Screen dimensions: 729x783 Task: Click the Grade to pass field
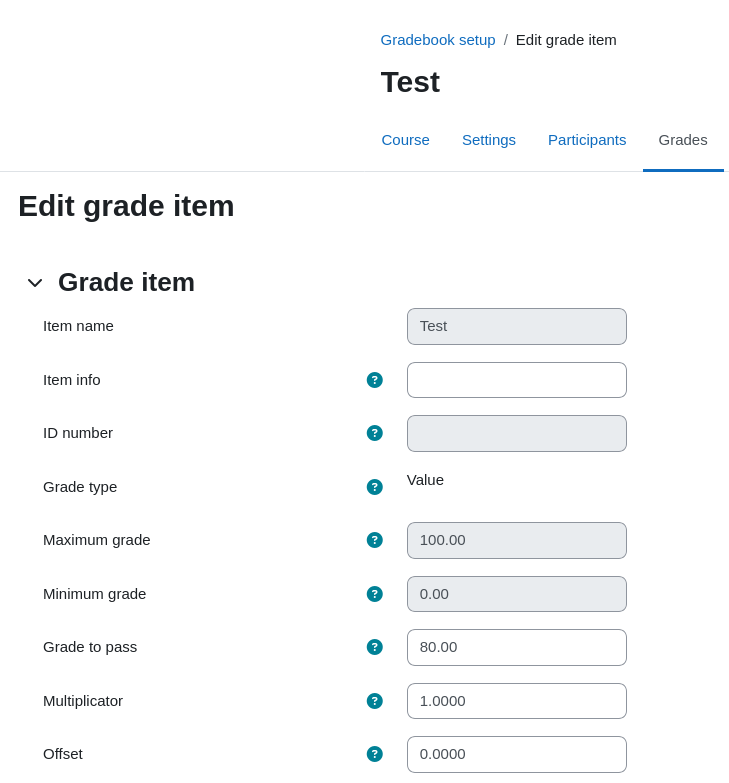517,647
